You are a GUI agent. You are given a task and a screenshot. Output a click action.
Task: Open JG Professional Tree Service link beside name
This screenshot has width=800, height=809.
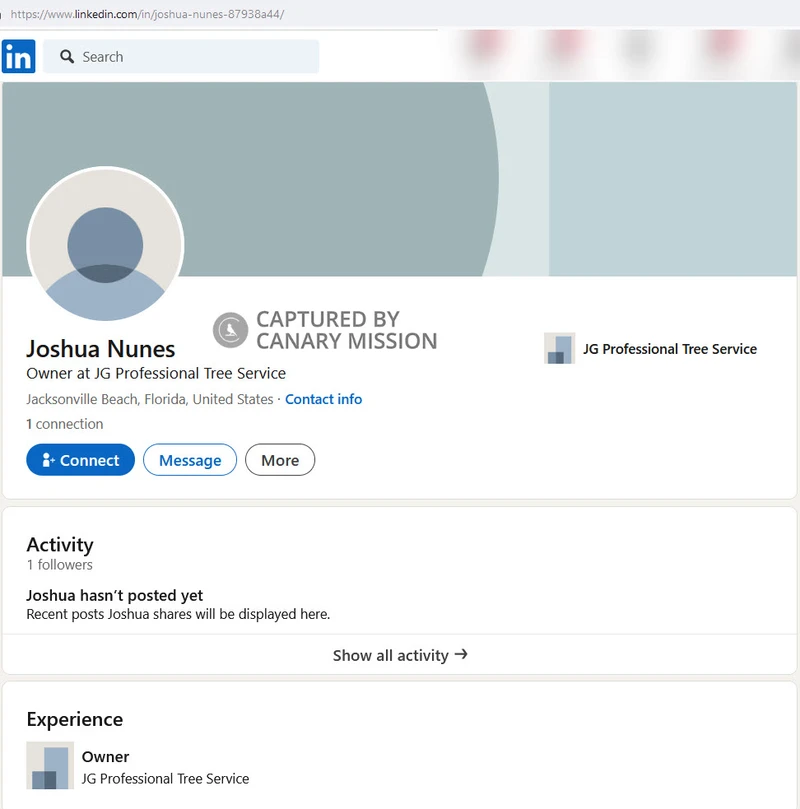click(670, 349)
